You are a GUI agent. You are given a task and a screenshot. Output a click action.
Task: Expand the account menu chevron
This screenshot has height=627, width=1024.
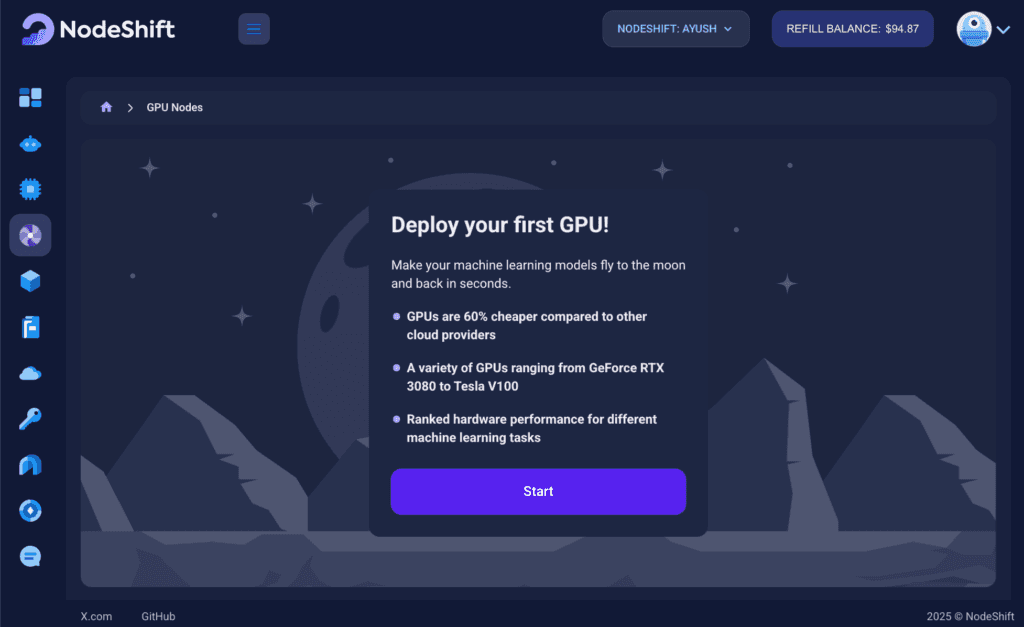tap(1004, 29)
